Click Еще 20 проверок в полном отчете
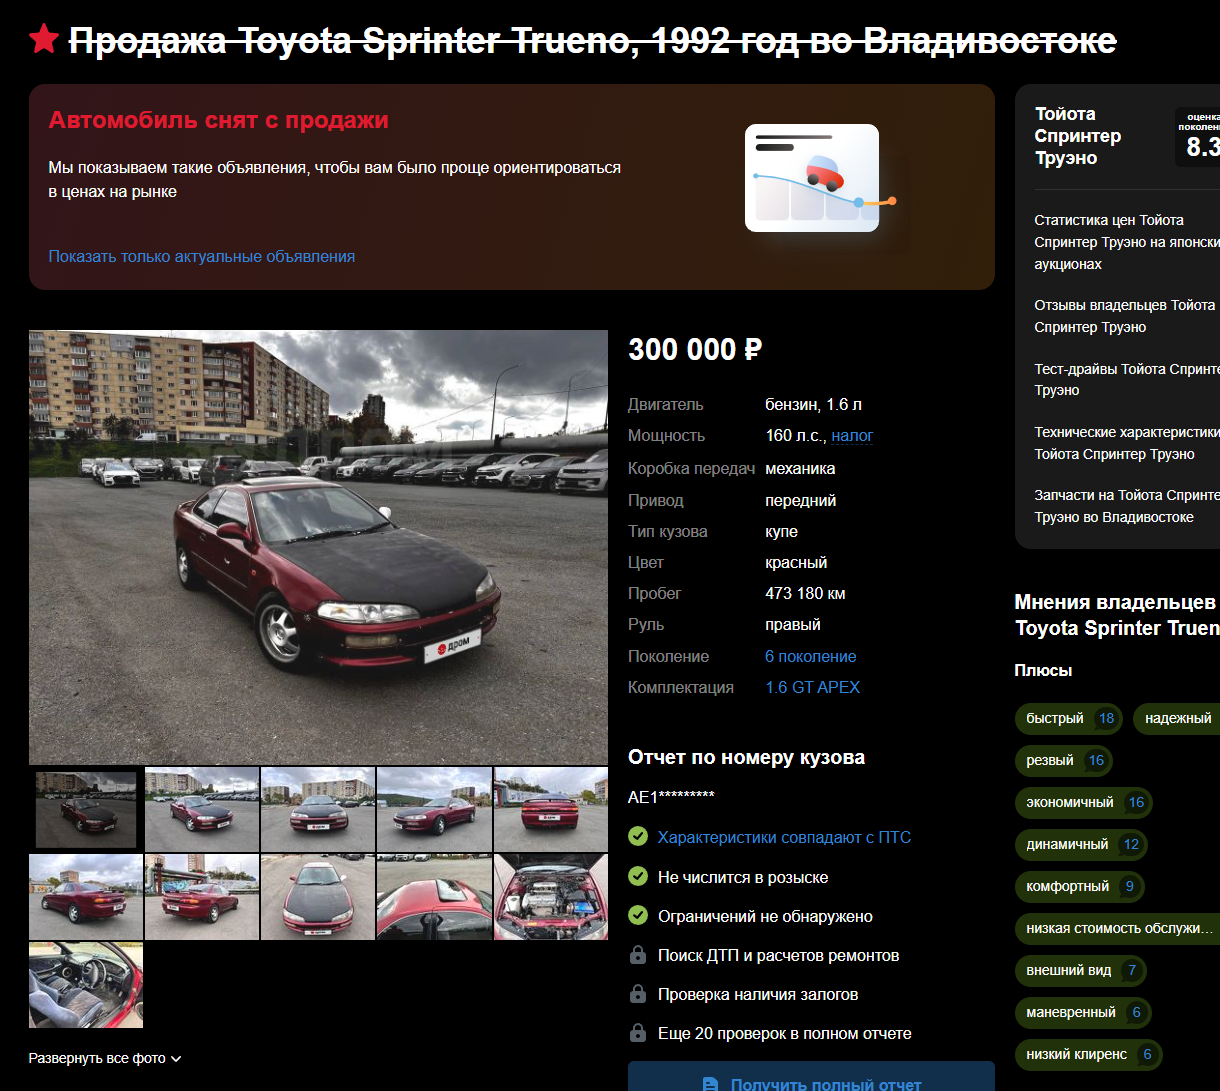 tap(785, 1034)
